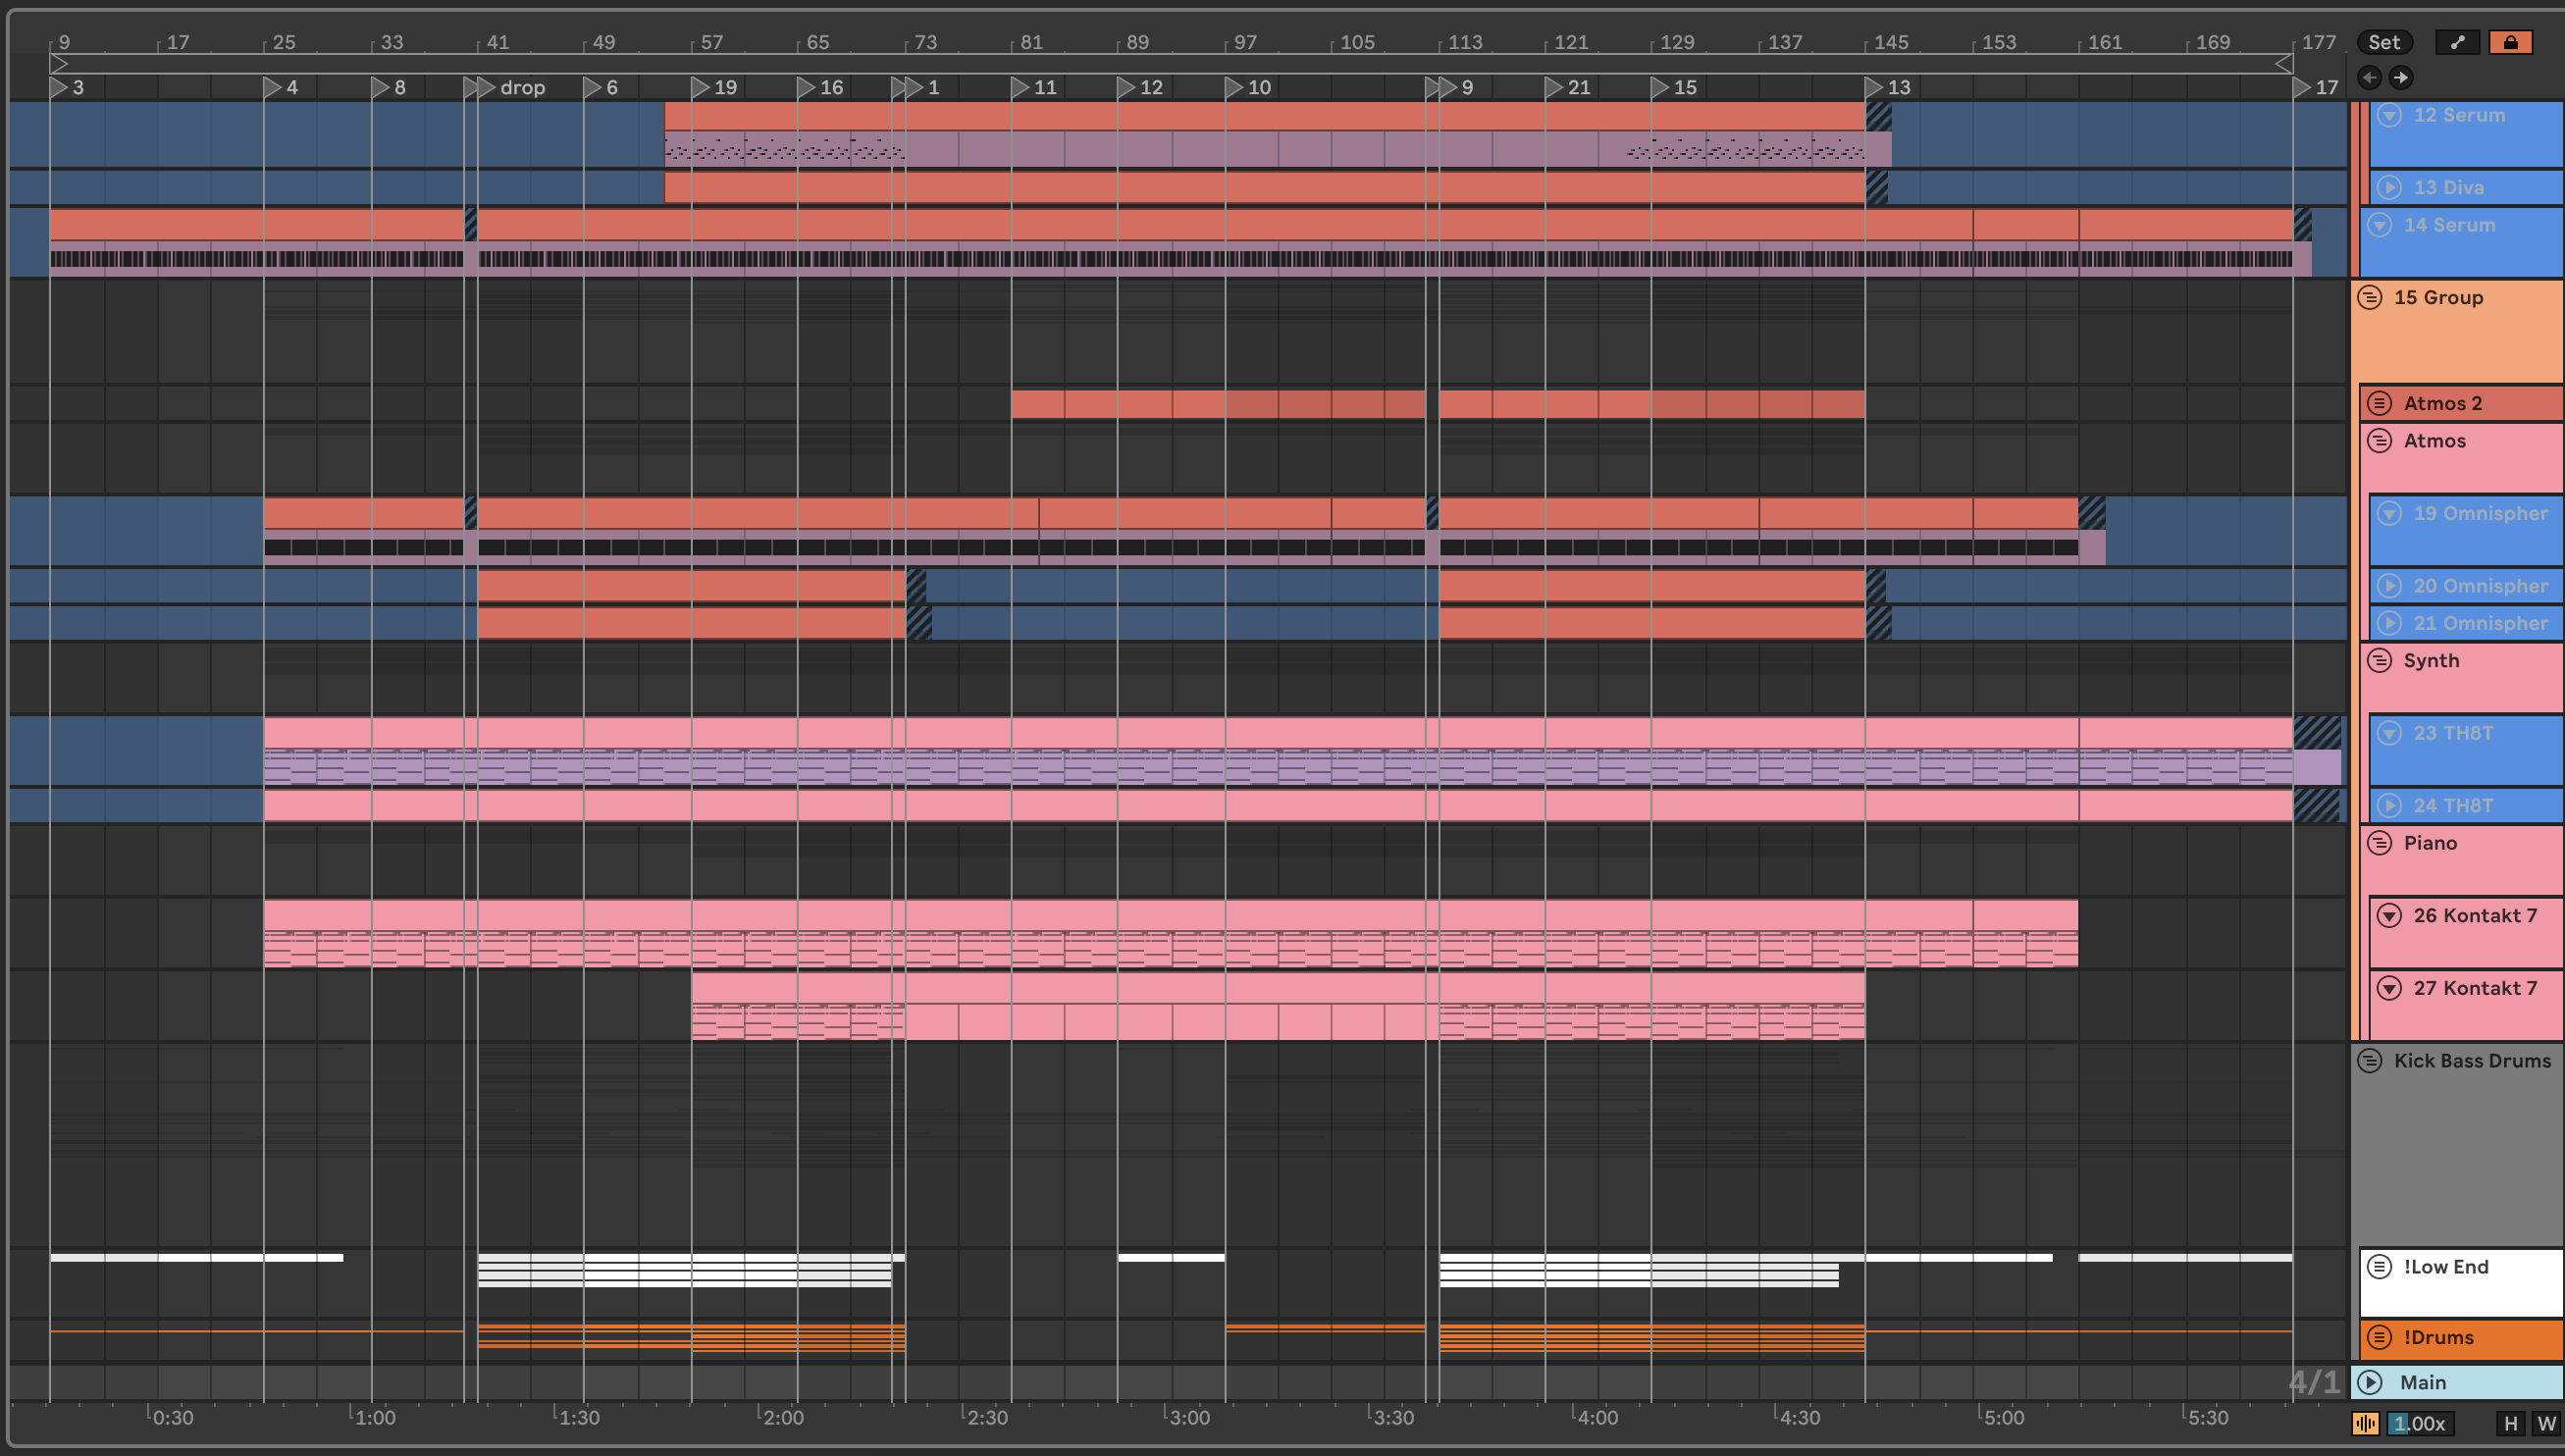Click the loop brace start handle
2565x1456 pixels.
(x=58, y=64)
